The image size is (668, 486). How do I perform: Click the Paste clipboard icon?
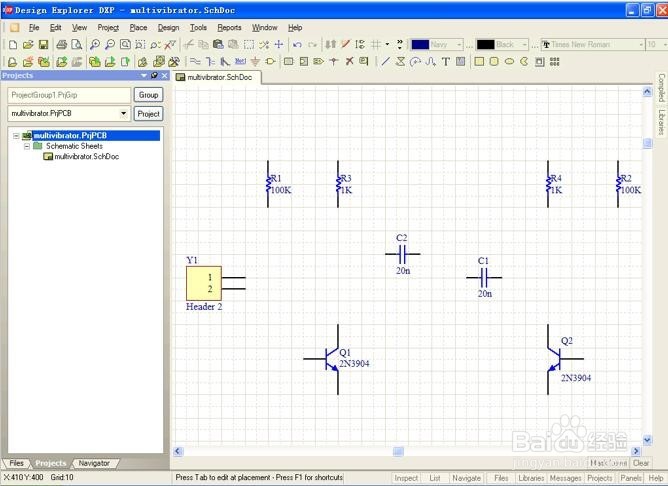[x=219, y=45]
